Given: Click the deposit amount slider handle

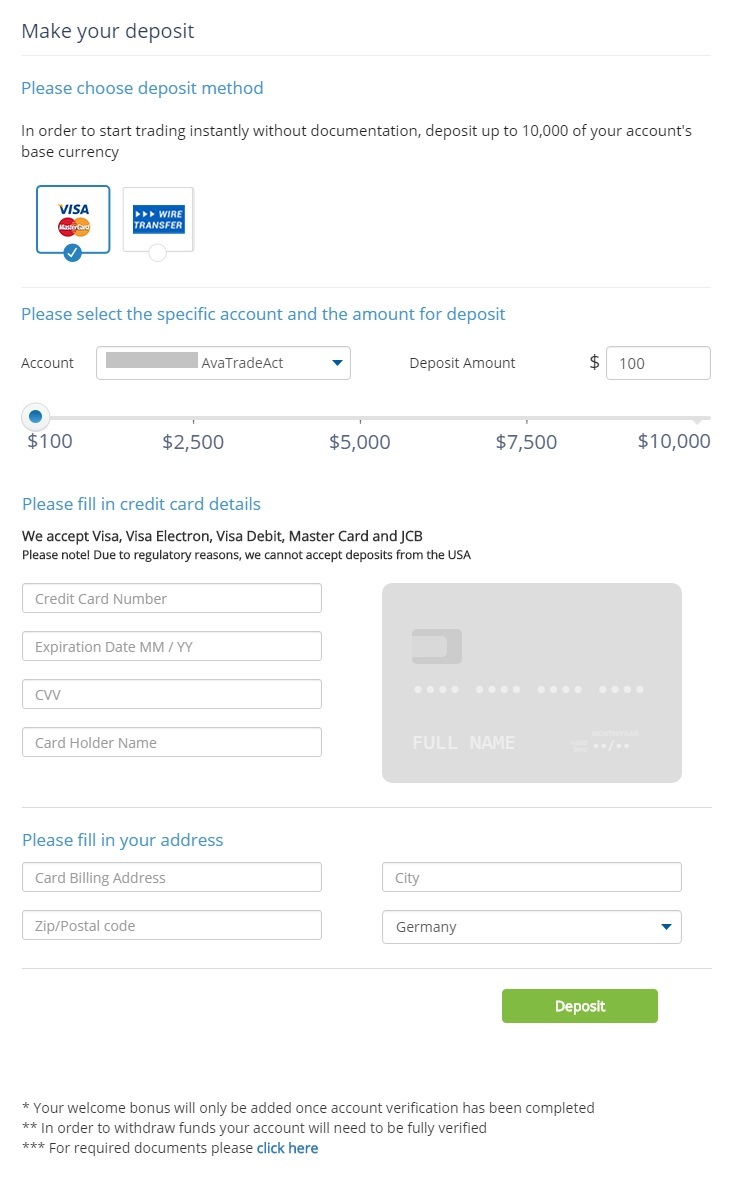Looking at the screenshot, I should (36, 416).
